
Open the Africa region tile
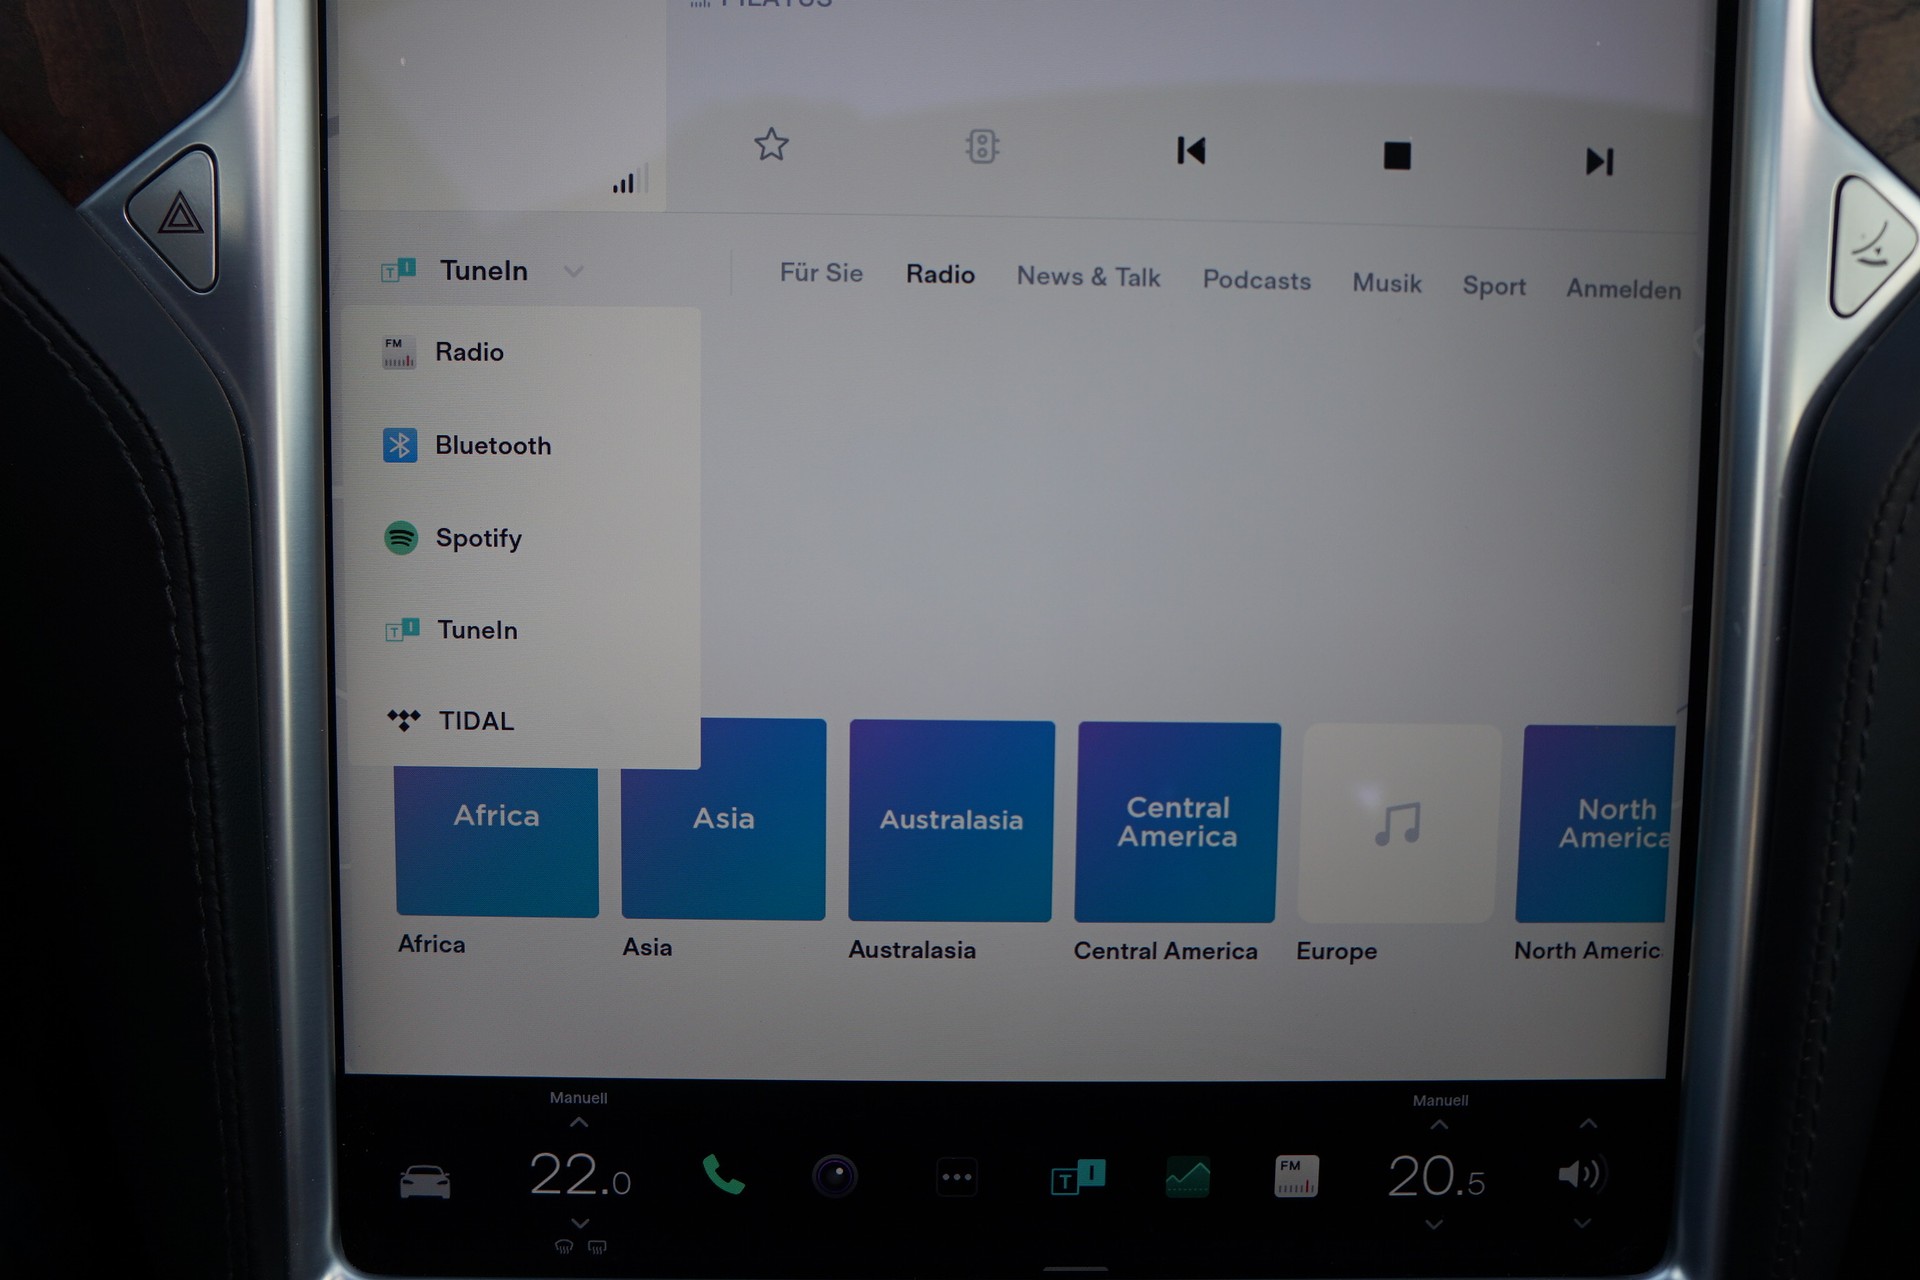tap(497, 842)
